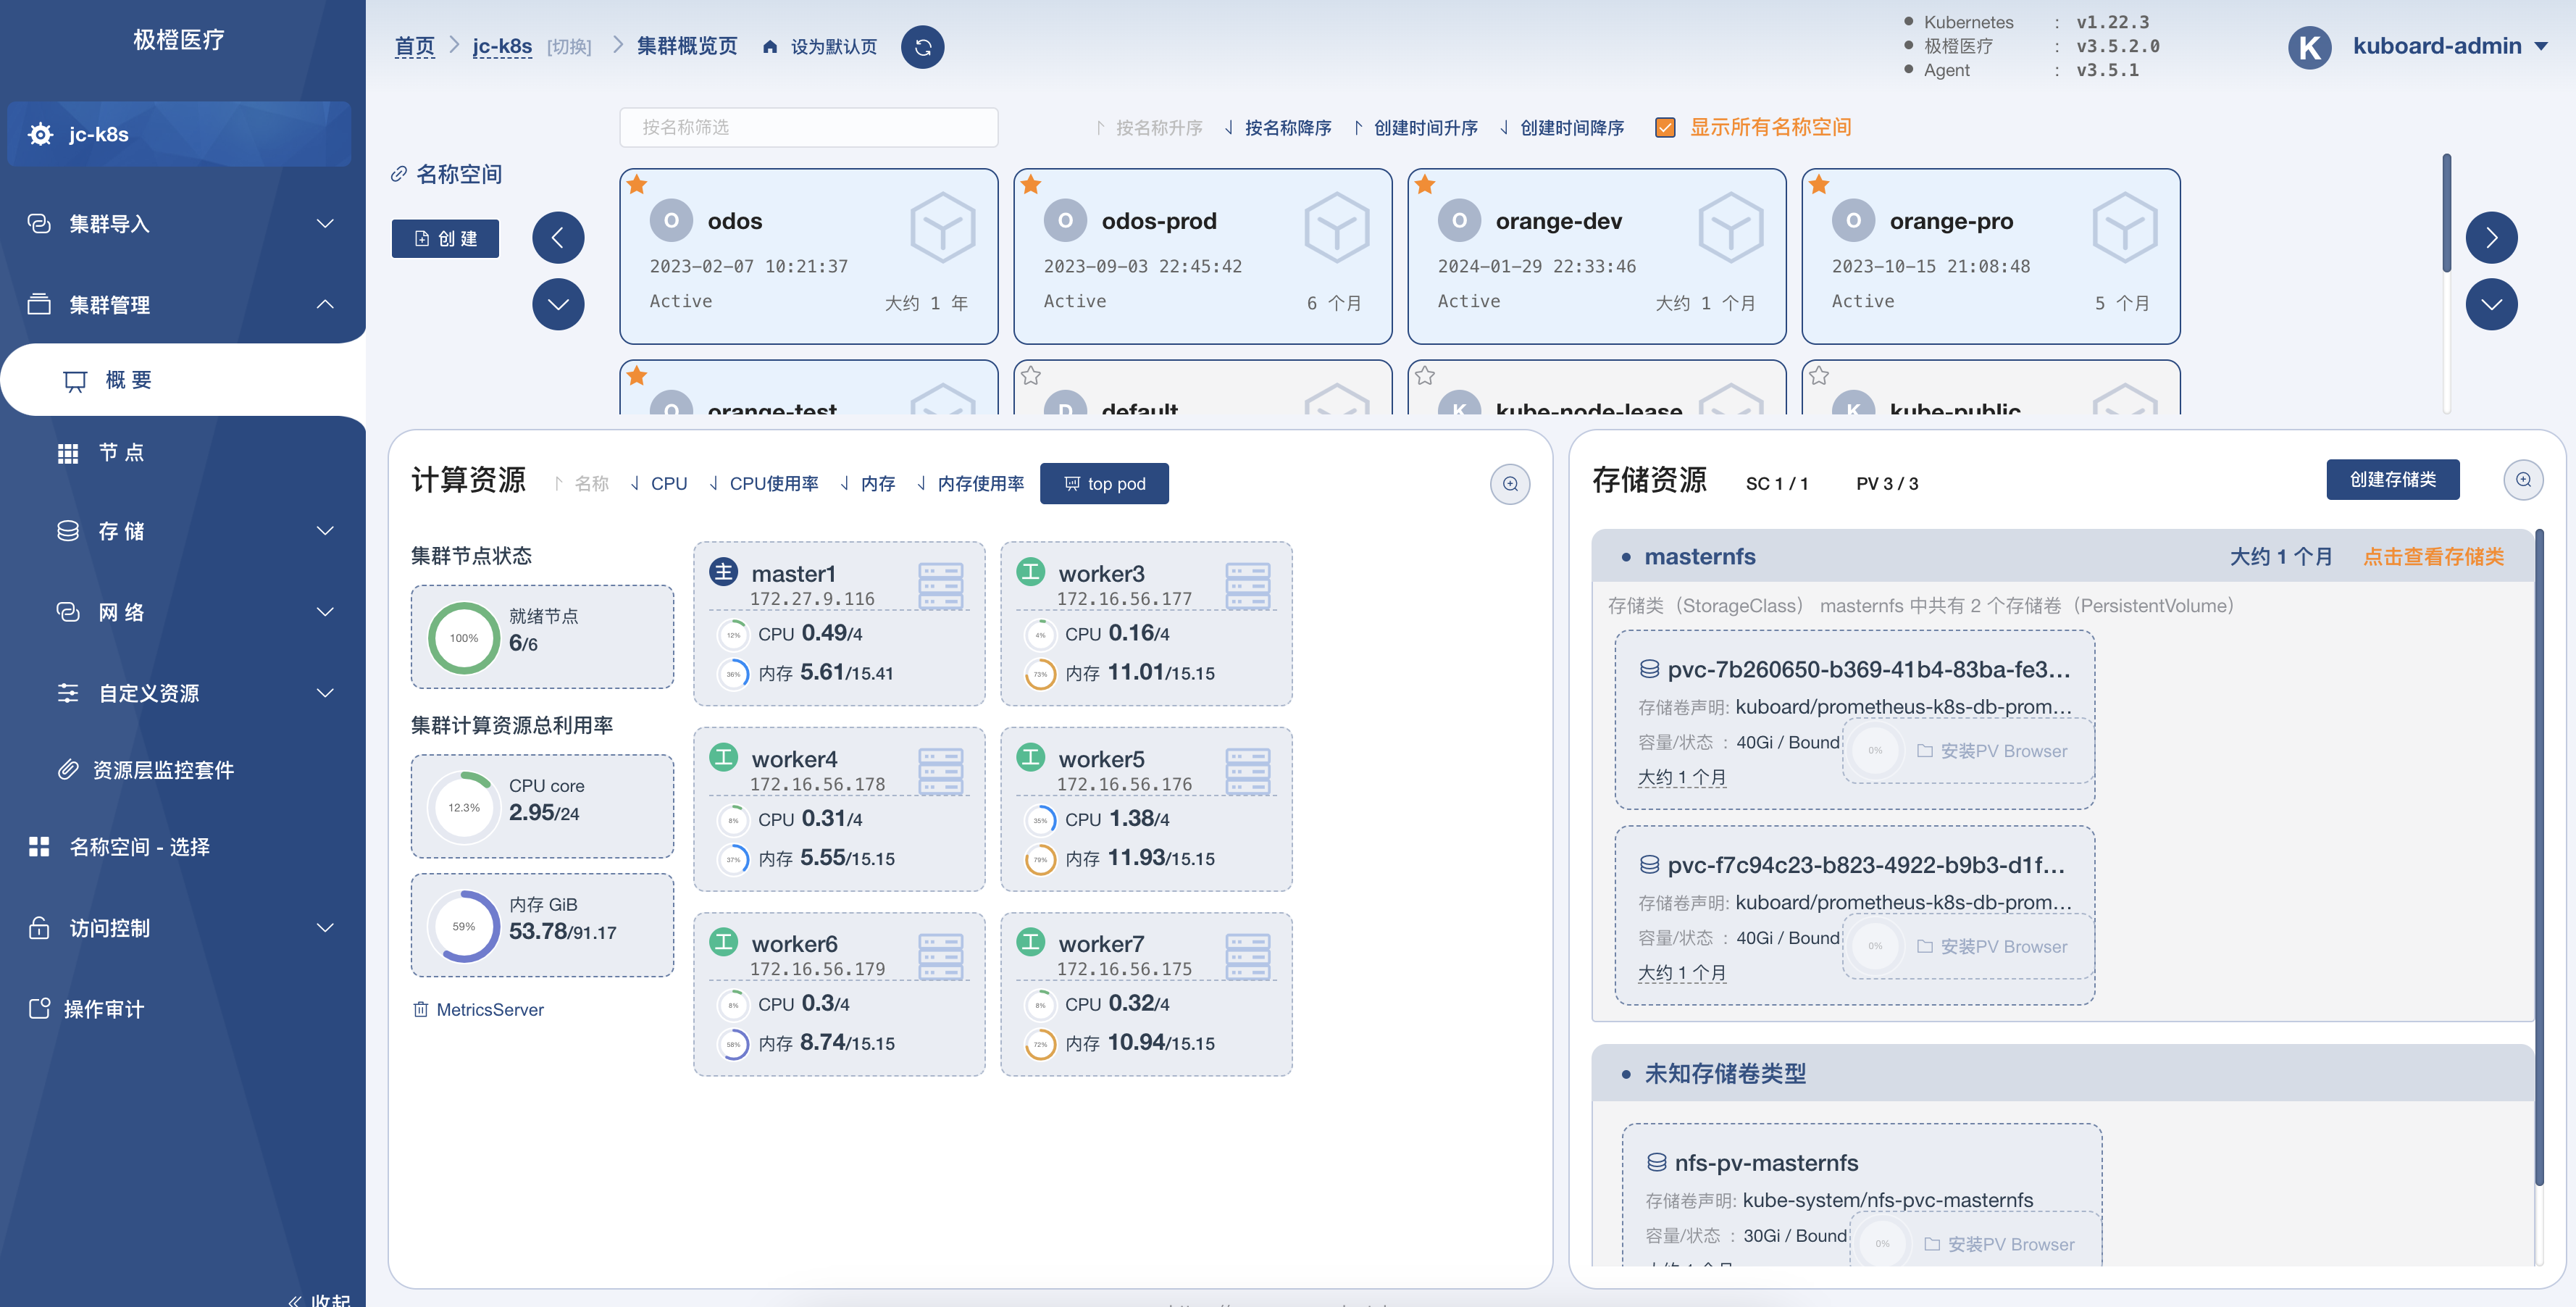
Task: Click the cube icon on orange-pro card
Action: pos(2124,228)
